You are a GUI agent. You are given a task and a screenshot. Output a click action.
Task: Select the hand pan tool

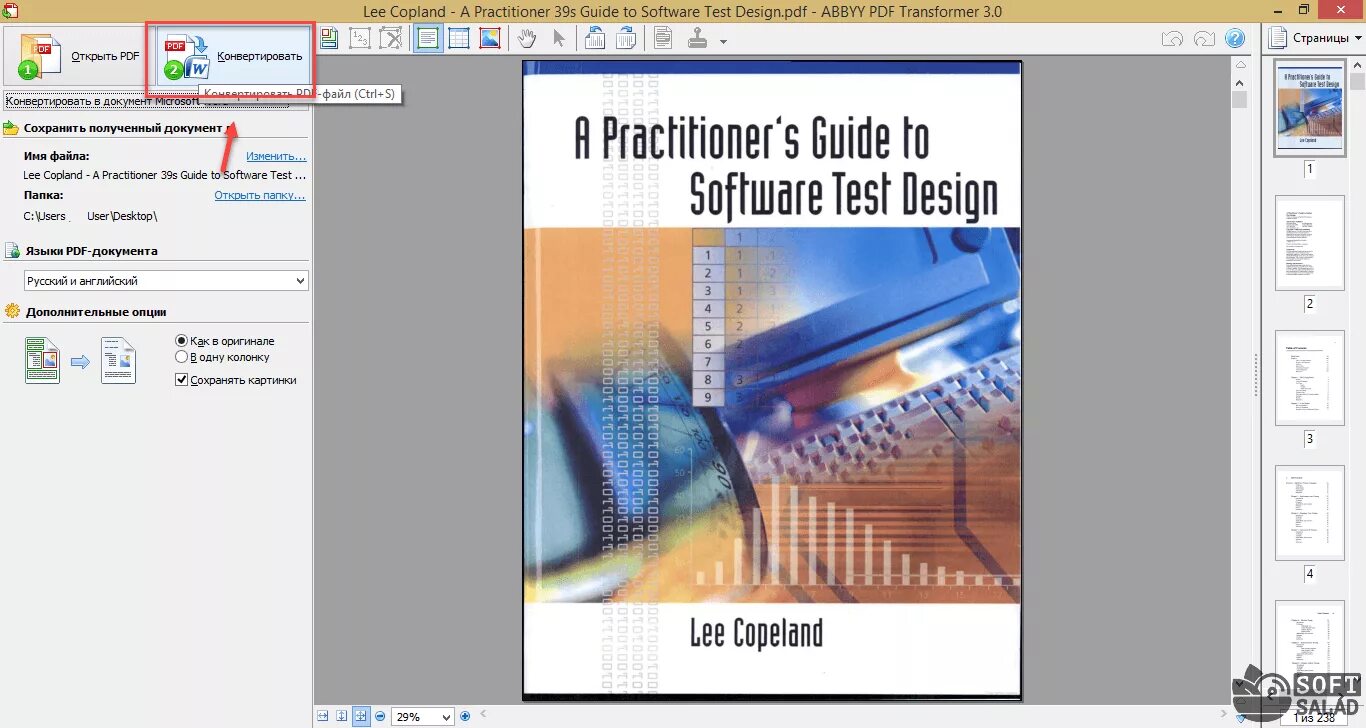point(527,39)
